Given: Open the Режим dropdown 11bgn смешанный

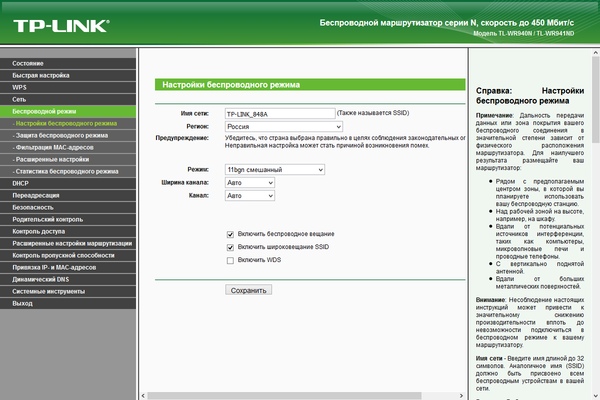Looking at the screenshot, I should (275, 170).
